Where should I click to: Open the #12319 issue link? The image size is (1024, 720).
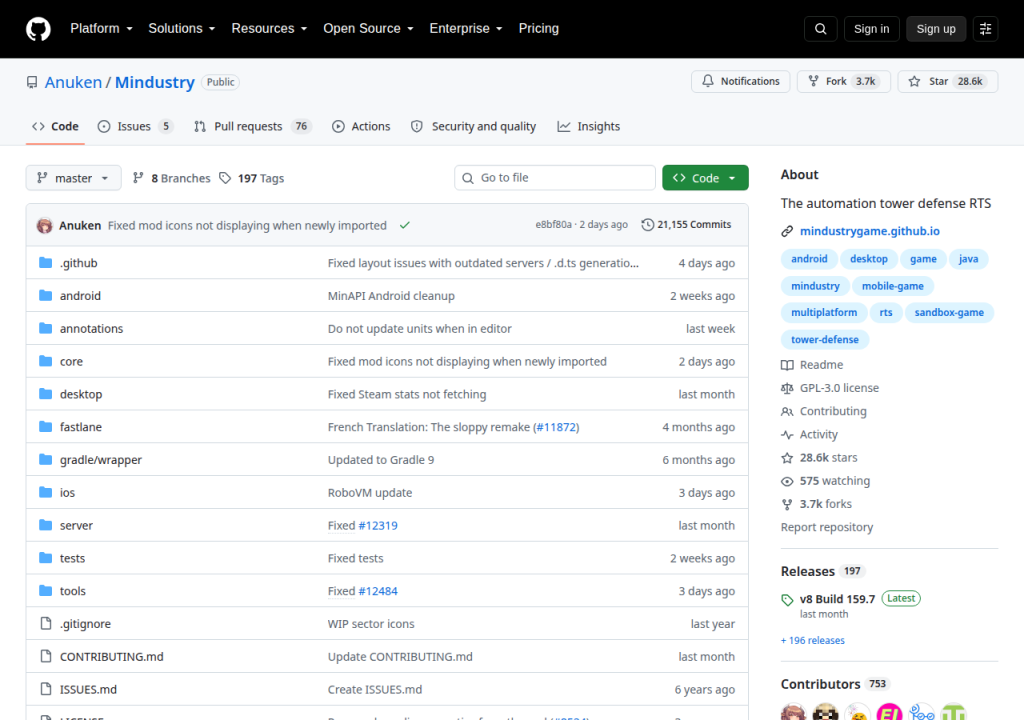coord(378,525)
